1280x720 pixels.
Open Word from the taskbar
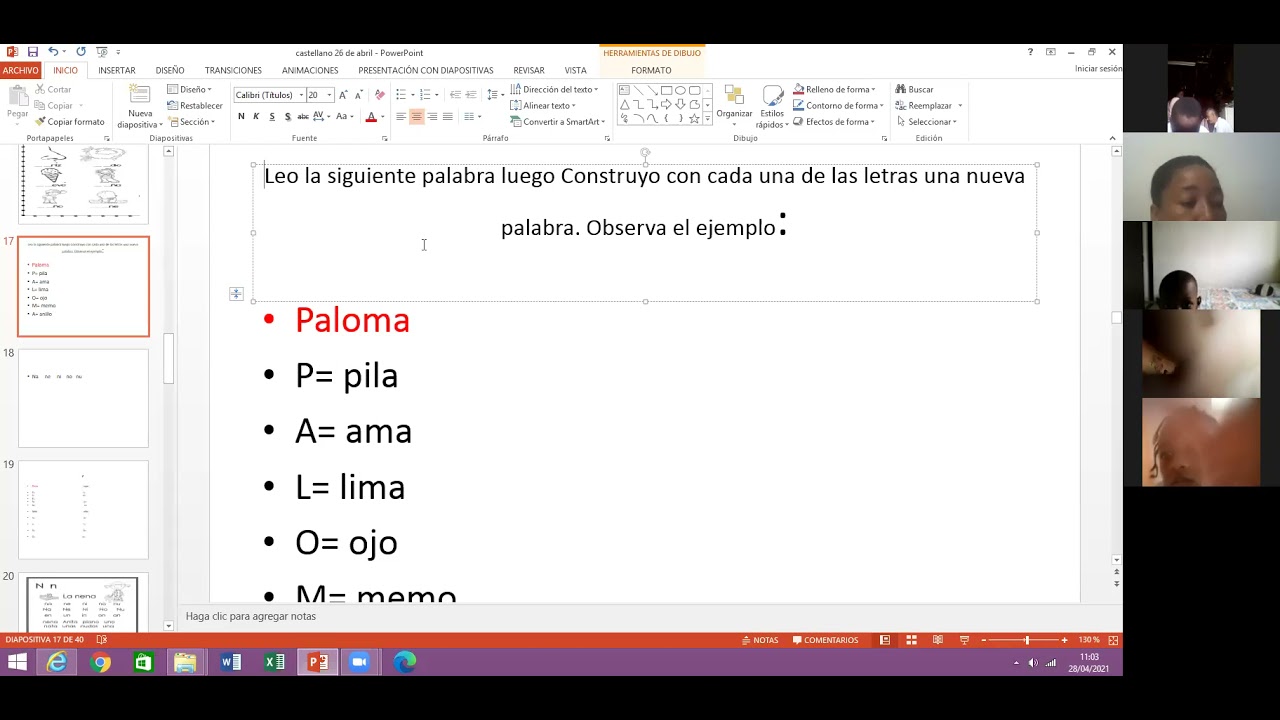[x=231, y=662]
